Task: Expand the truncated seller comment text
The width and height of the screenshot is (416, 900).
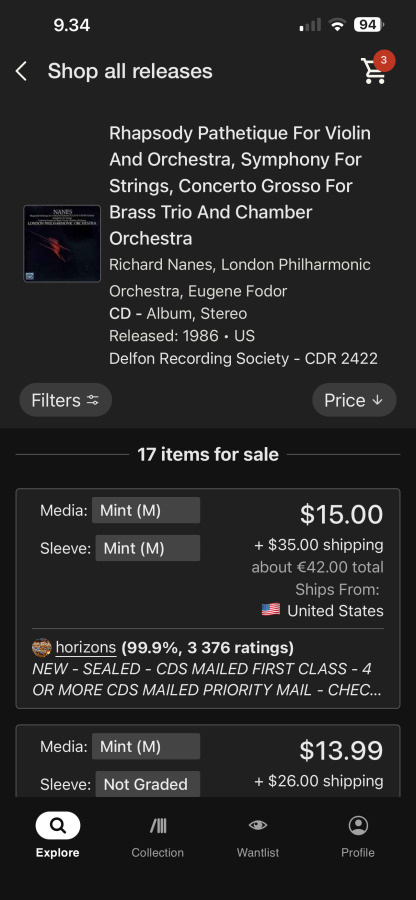Action: pos(207,679)
